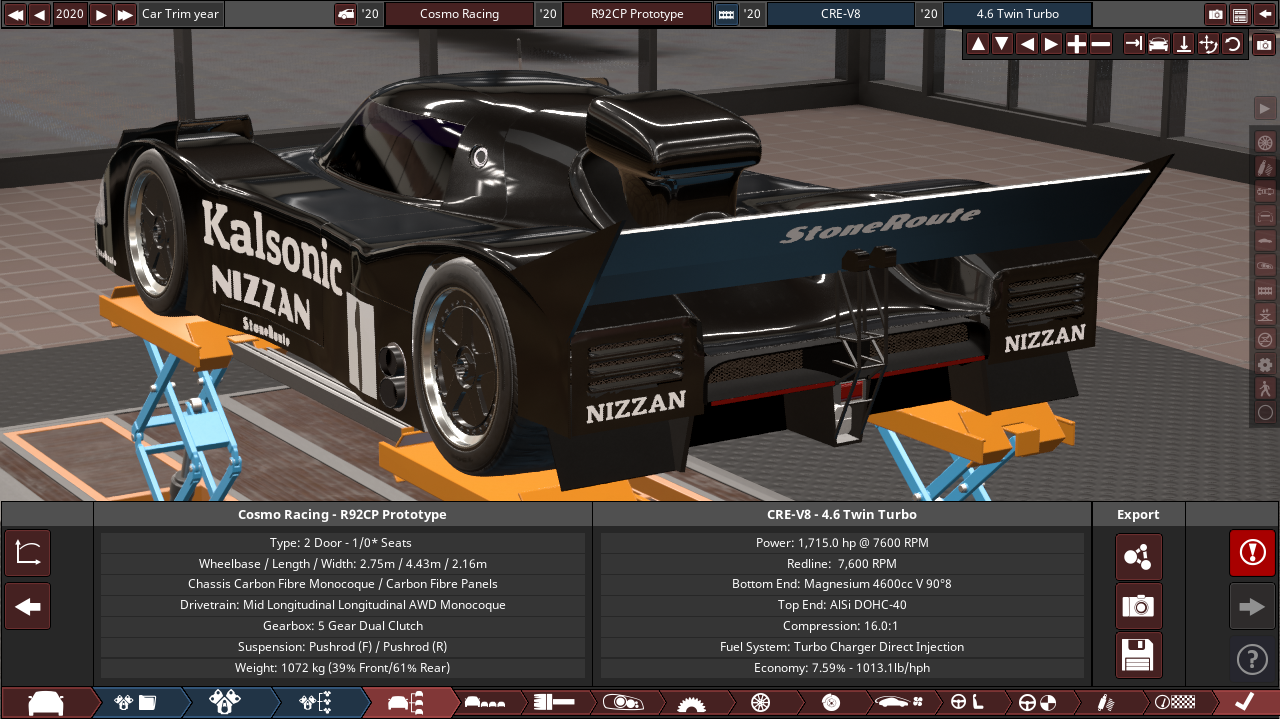Toggle drivetrain view in side panel
This screenshot has width=1280, height=719.
click(x=1265, y=191)
